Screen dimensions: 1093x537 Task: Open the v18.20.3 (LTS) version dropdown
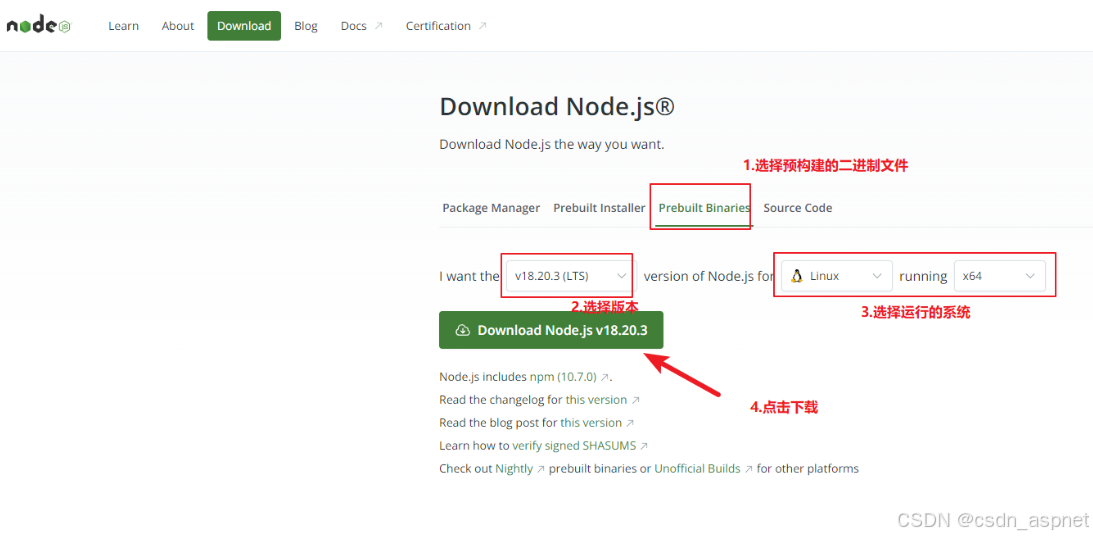pos(571,276)
